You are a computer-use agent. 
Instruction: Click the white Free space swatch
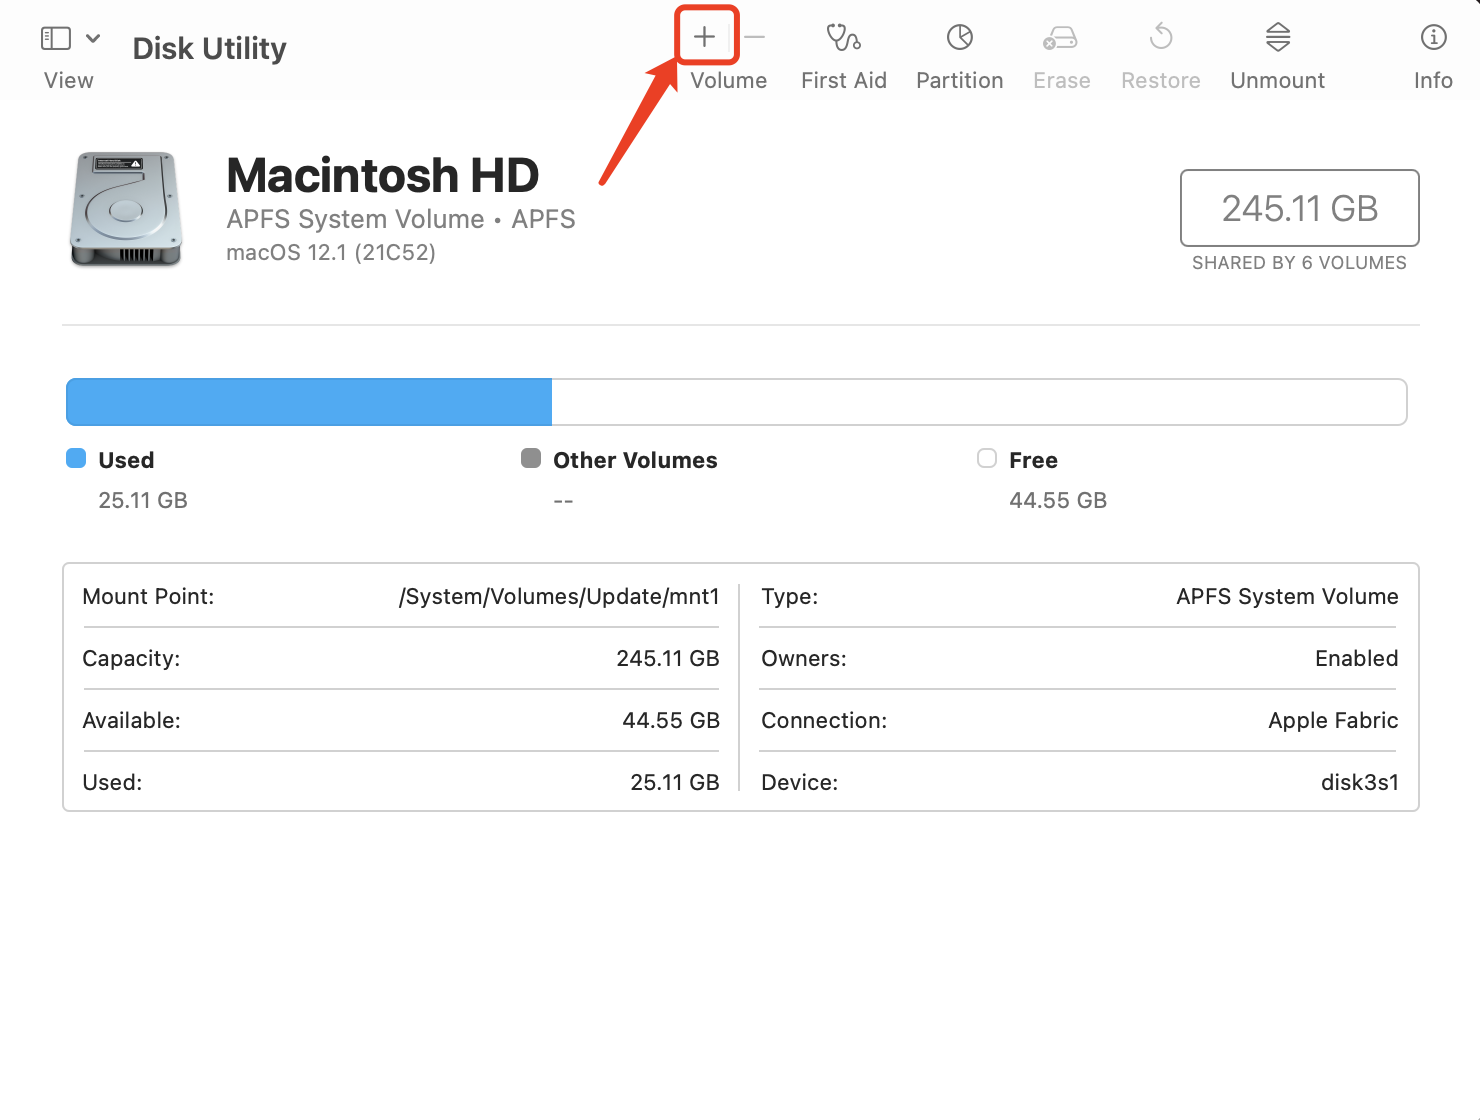pos(987,459)
